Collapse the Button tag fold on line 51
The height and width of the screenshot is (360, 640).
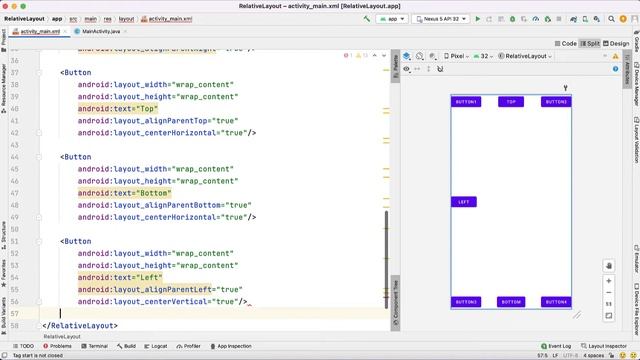pos(39,242)
